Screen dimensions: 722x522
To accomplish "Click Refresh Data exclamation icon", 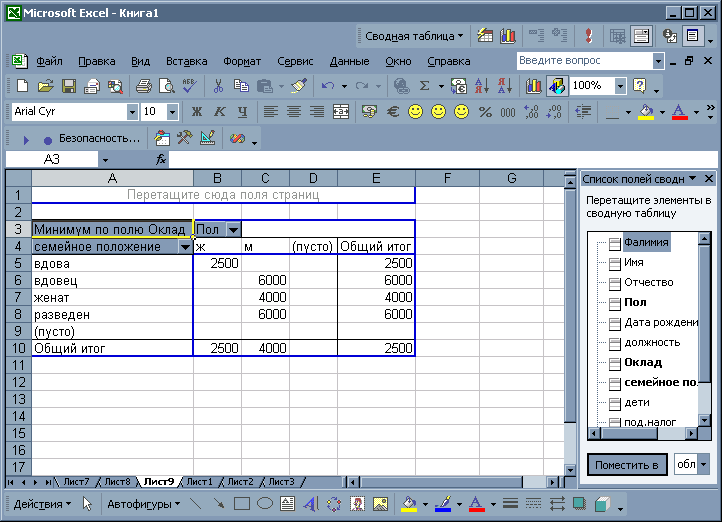I will (588, 35).
